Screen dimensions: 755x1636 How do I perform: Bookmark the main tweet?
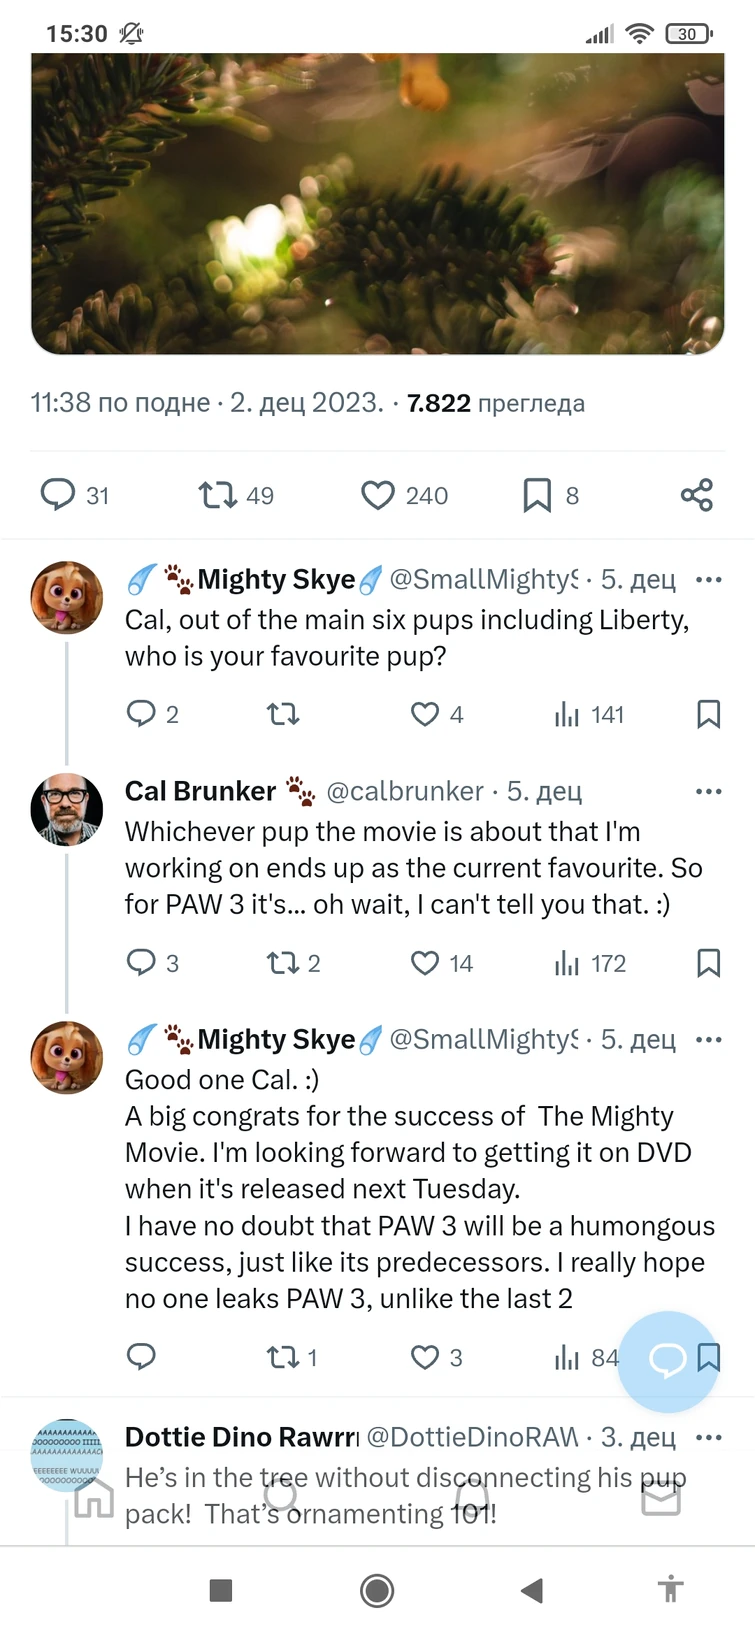[538, 494]
